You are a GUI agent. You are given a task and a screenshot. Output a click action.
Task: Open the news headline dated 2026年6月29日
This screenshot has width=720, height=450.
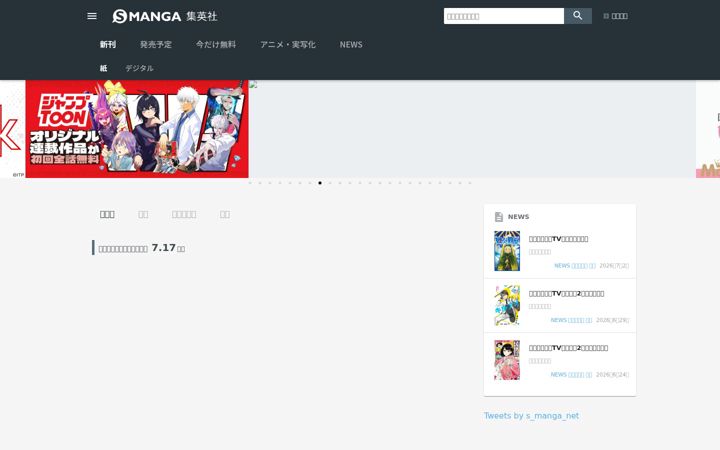[x=566, y=293]
